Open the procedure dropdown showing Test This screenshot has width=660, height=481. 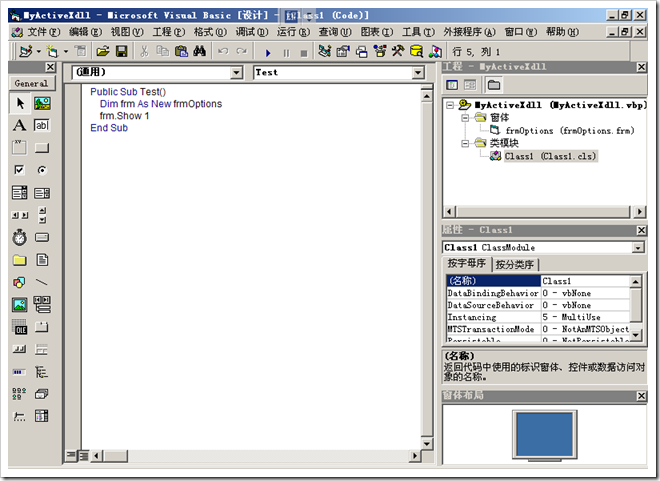click(418, 73)
